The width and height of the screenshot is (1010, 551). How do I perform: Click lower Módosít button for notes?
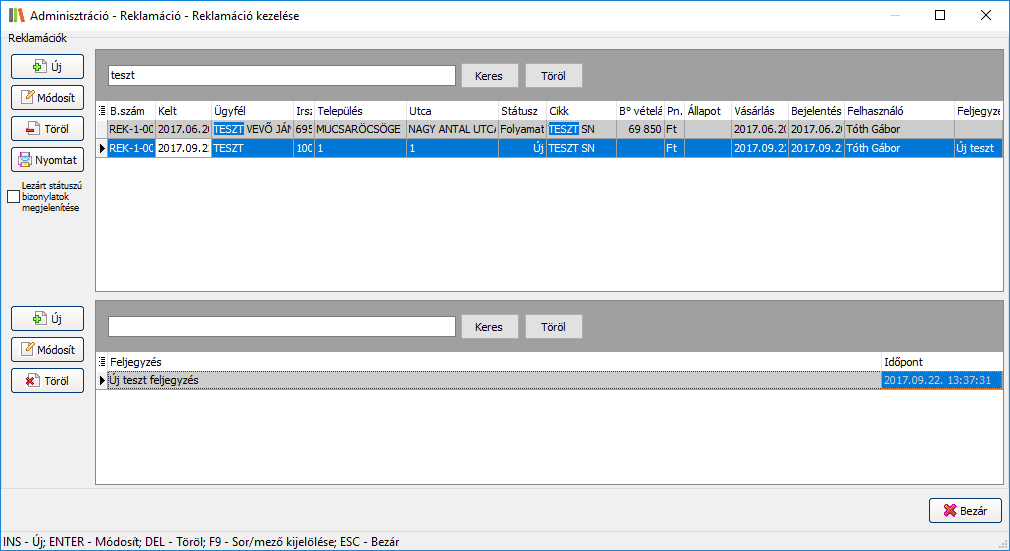click(x=47, y=350)
